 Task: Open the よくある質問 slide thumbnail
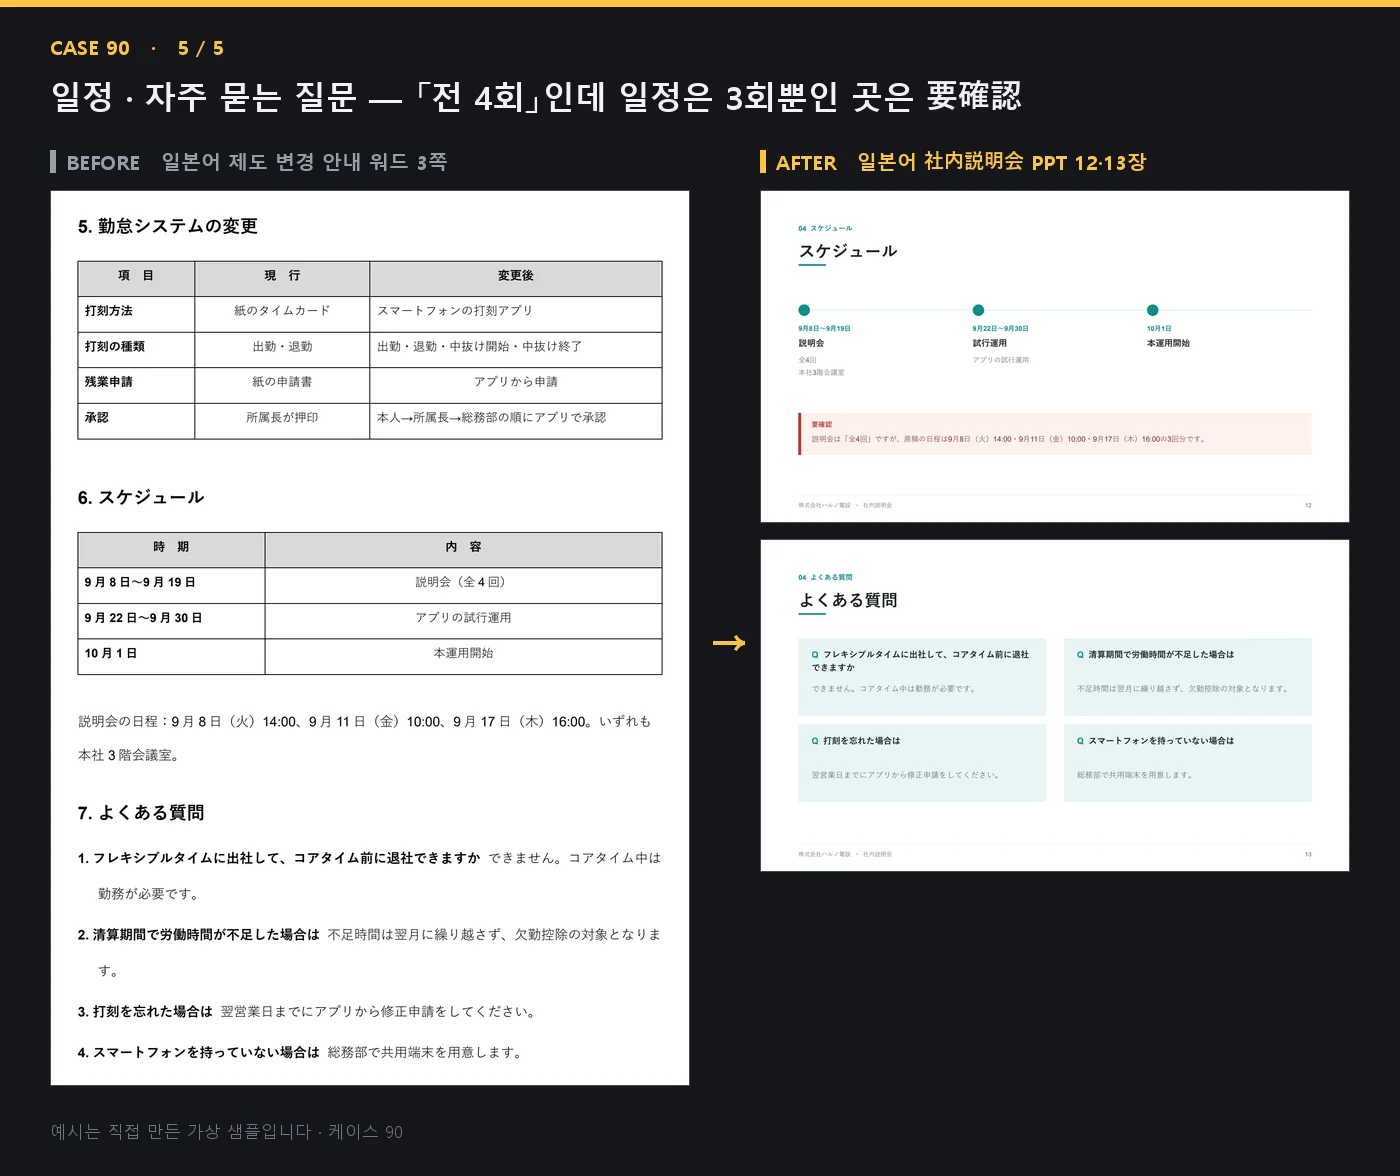[1055, 706]
